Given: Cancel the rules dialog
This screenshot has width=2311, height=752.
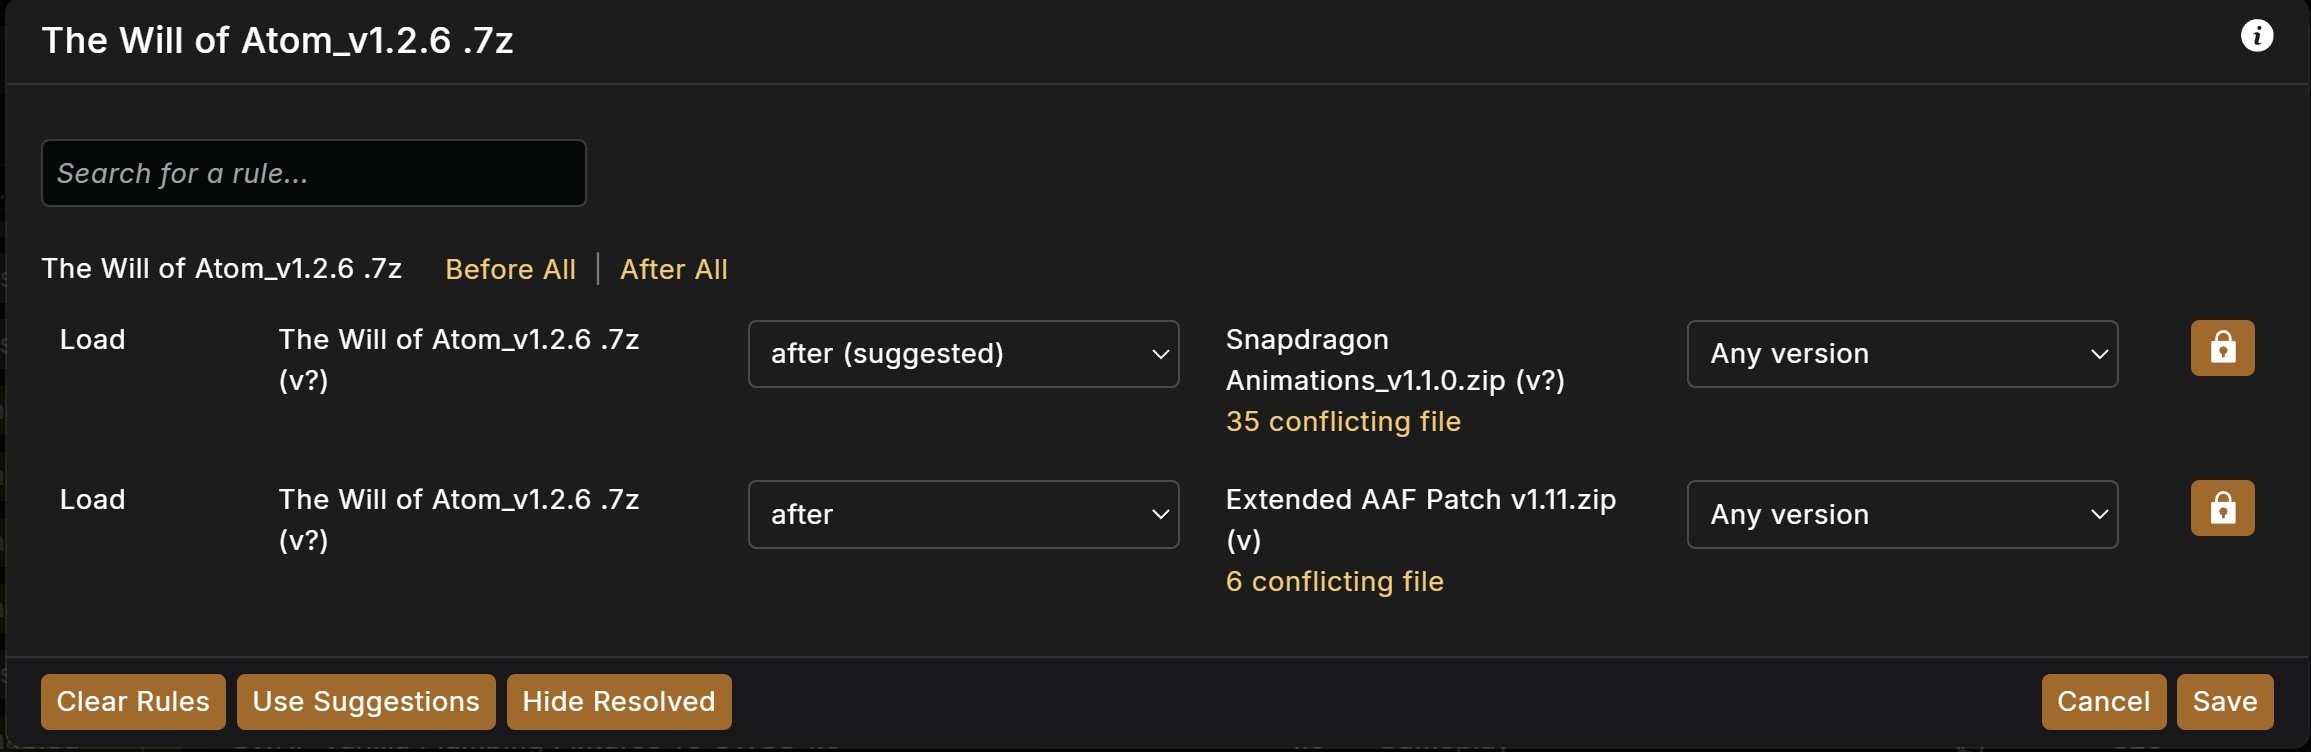Looking at the screenshot, I should (x=2104, y=702).
